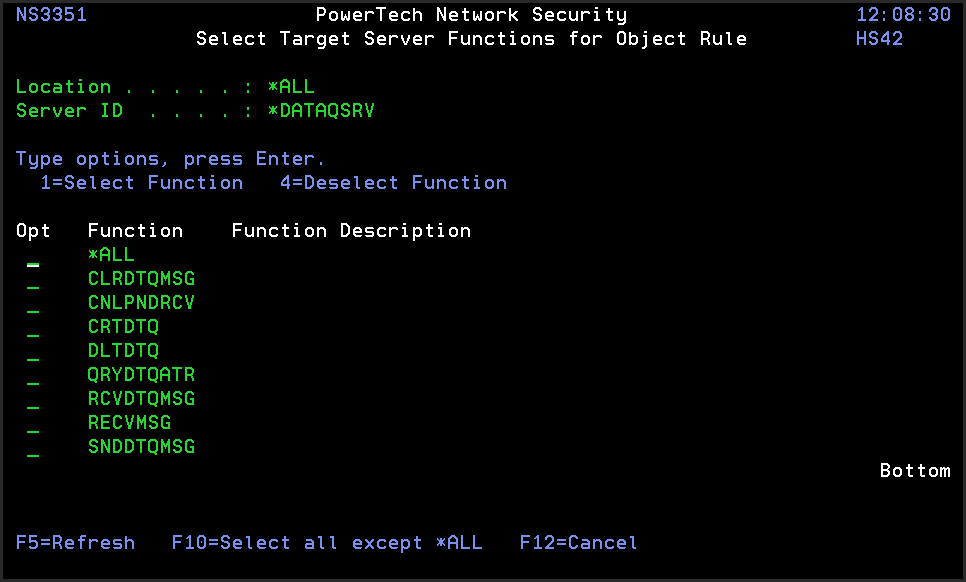The width and height of the screenshot is (966, 582).
Task: Click the QRYDTQATR option input
Action: click(x=33, y=376)
